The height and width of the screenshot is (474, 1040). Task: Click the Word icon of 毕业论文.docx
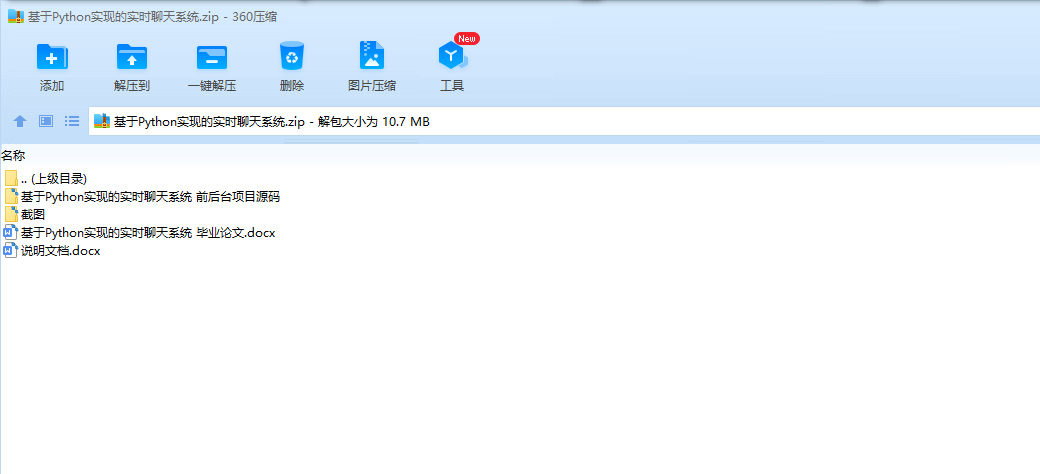[10, 233]
